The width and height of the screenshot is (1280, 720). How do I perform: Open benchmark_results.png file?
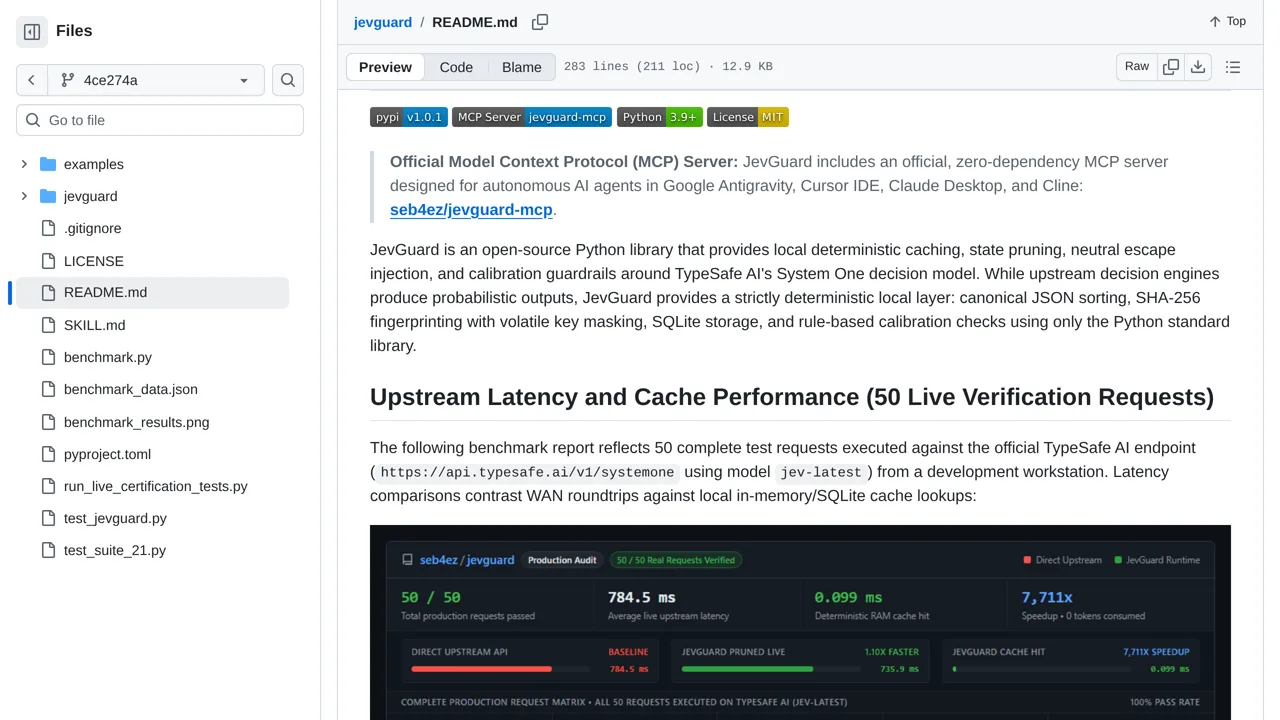tap(137, 422)
